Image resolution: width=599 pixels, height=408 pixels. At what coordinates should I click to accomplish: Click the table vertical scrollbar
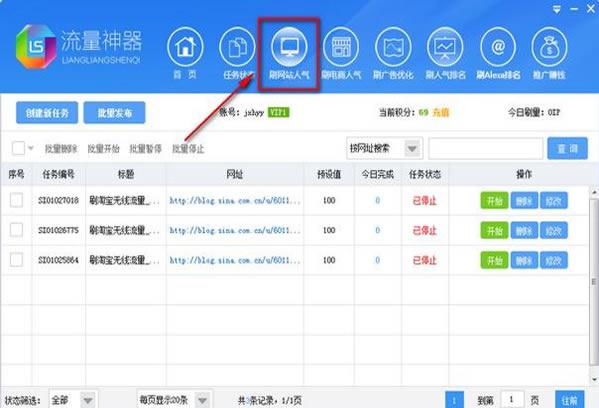pyautogui.click(x=594, y=283)
